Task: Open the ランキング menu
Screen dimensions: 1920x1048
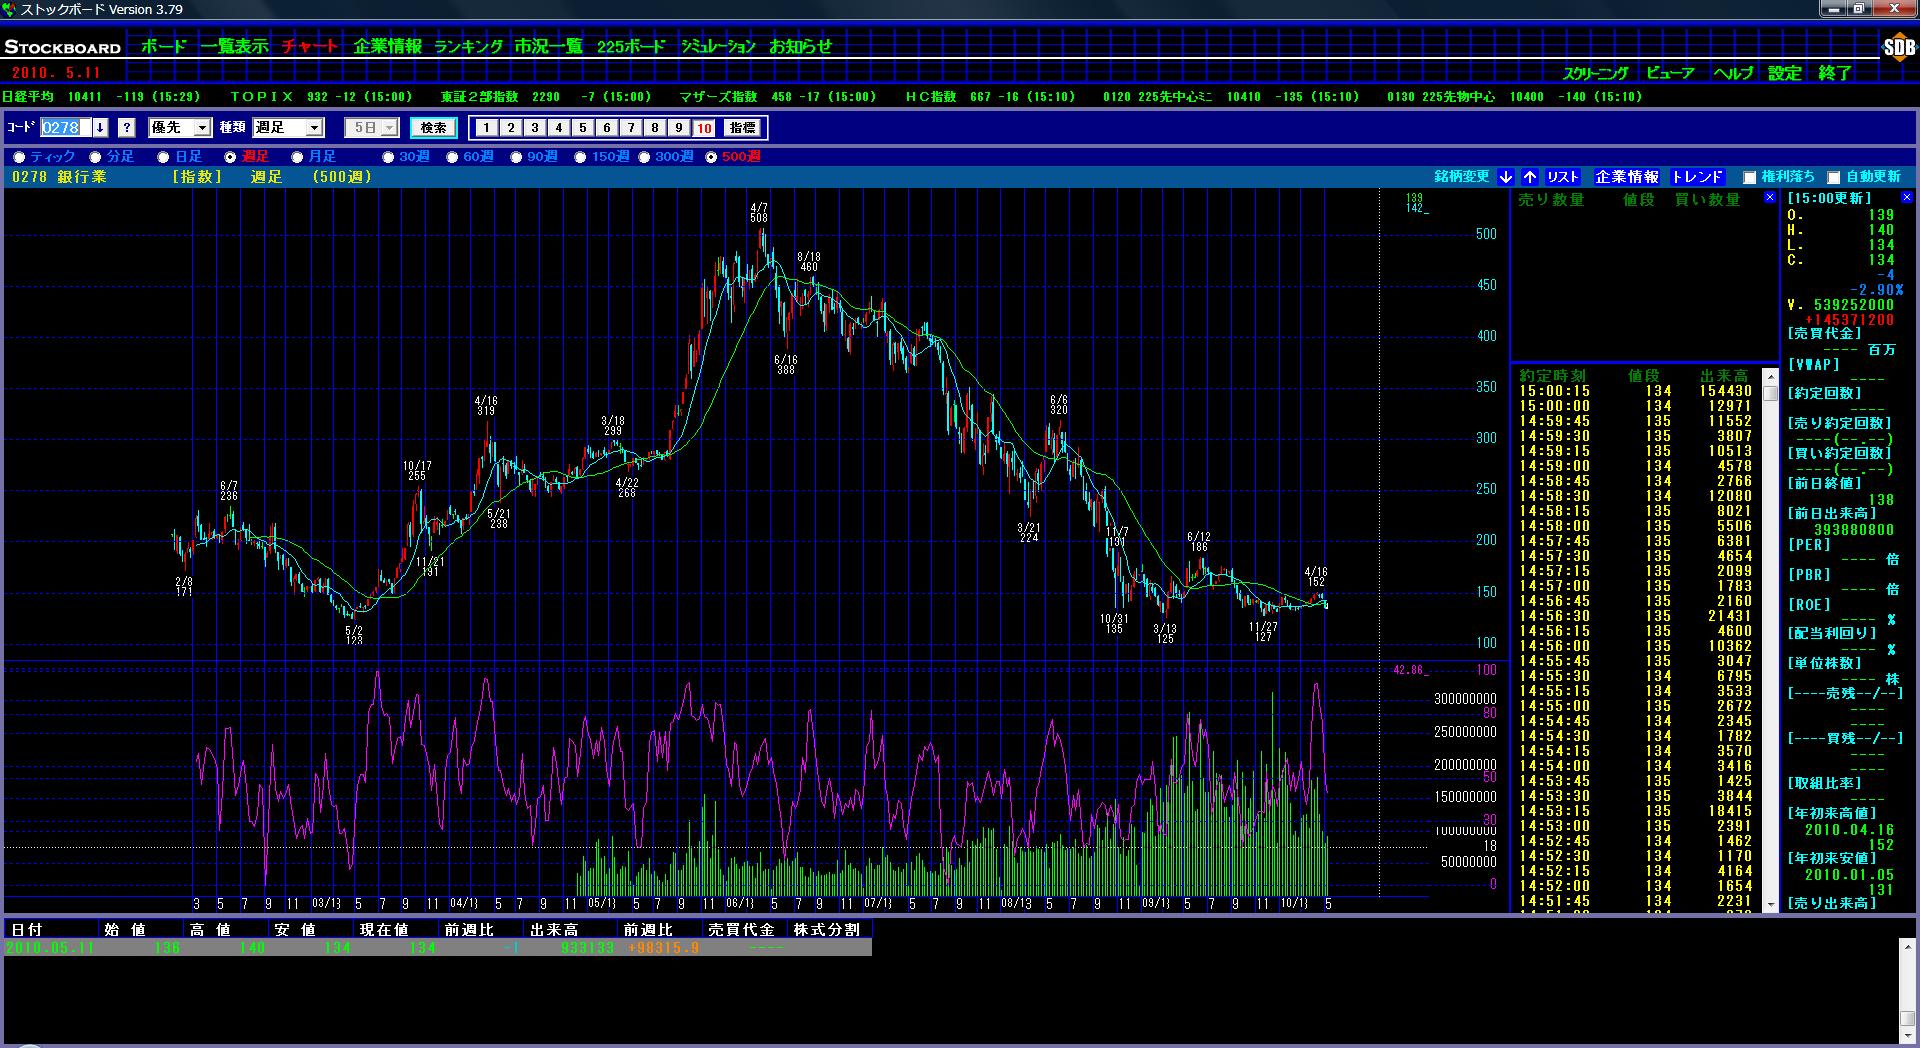Action: click(468, 46)
